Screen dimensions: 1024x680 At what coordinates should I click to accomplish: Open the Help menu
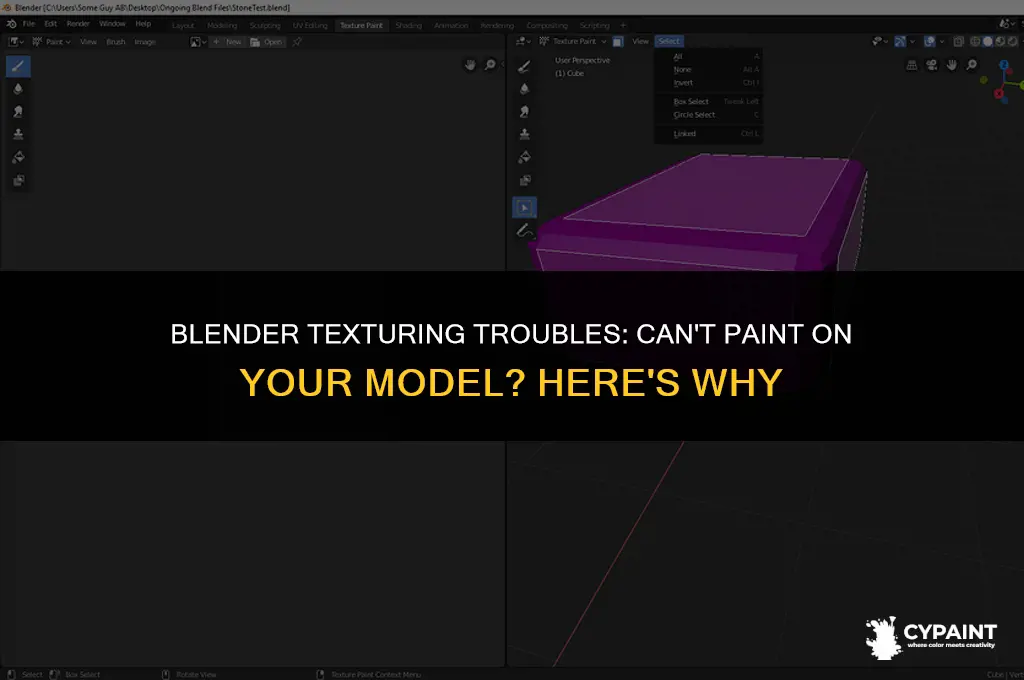(143, 24)
